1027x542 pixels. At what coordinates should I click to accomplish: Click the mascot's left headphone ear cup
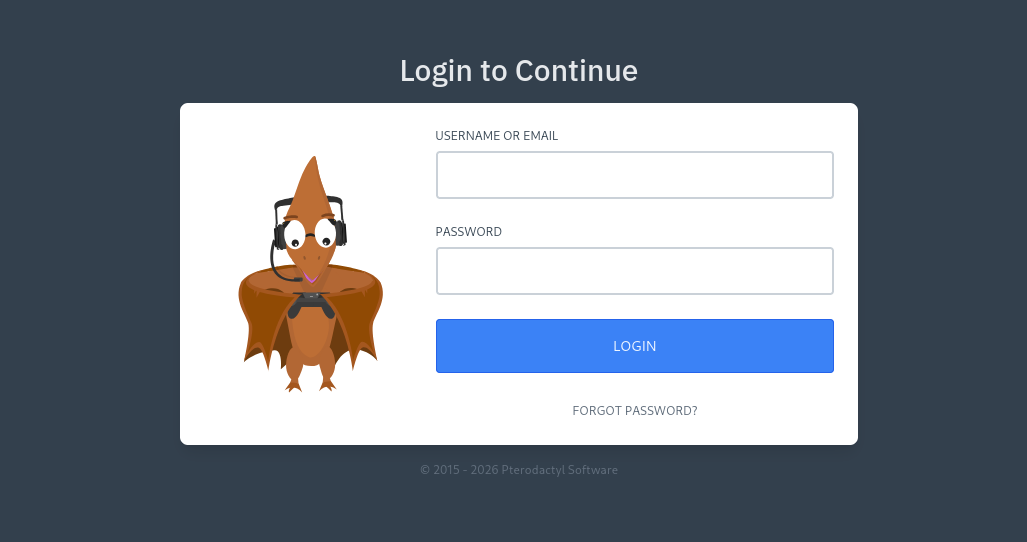tap(279, 236)
